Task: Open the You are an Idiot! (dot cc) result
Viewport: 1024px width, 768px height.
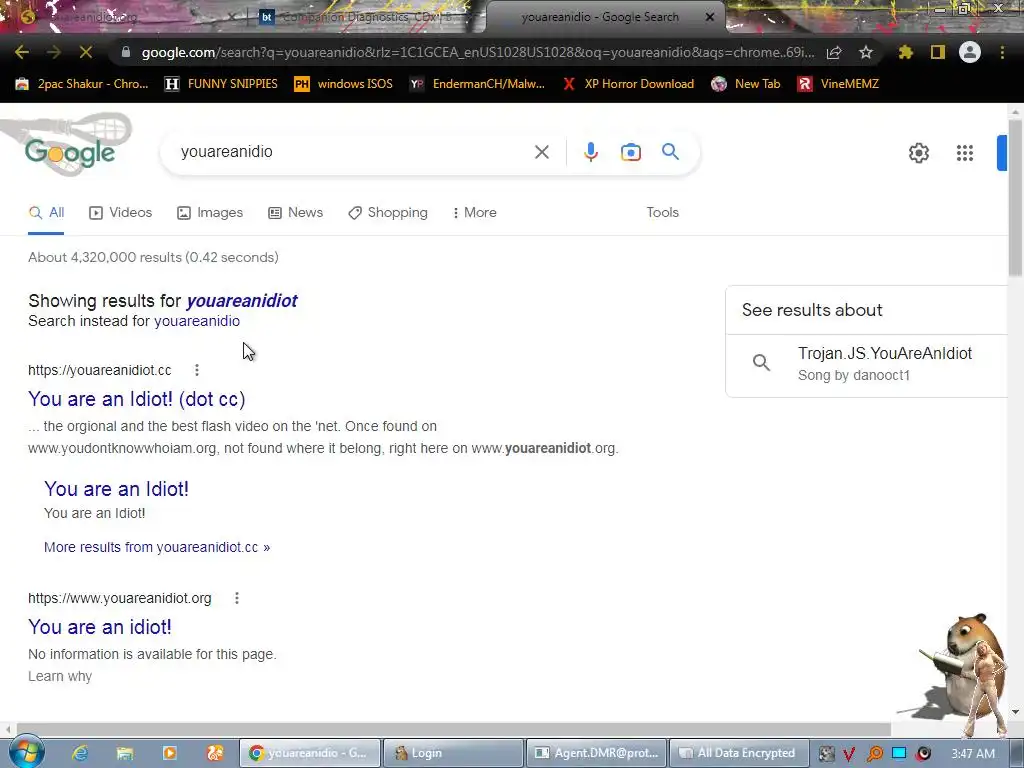Action: pyautogui.click(x=136, y=399)
